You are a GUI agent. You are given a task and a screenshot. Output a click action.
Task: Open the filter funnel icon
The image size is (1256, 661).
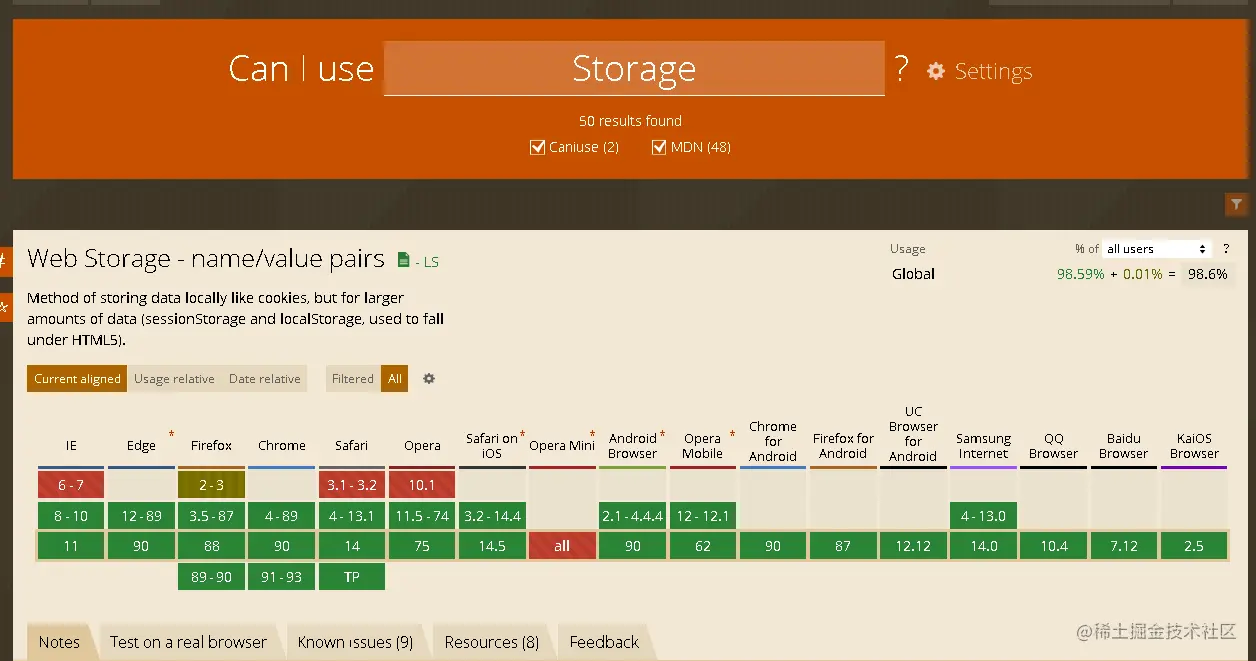pyautogui.click(x=1237, y=205)
